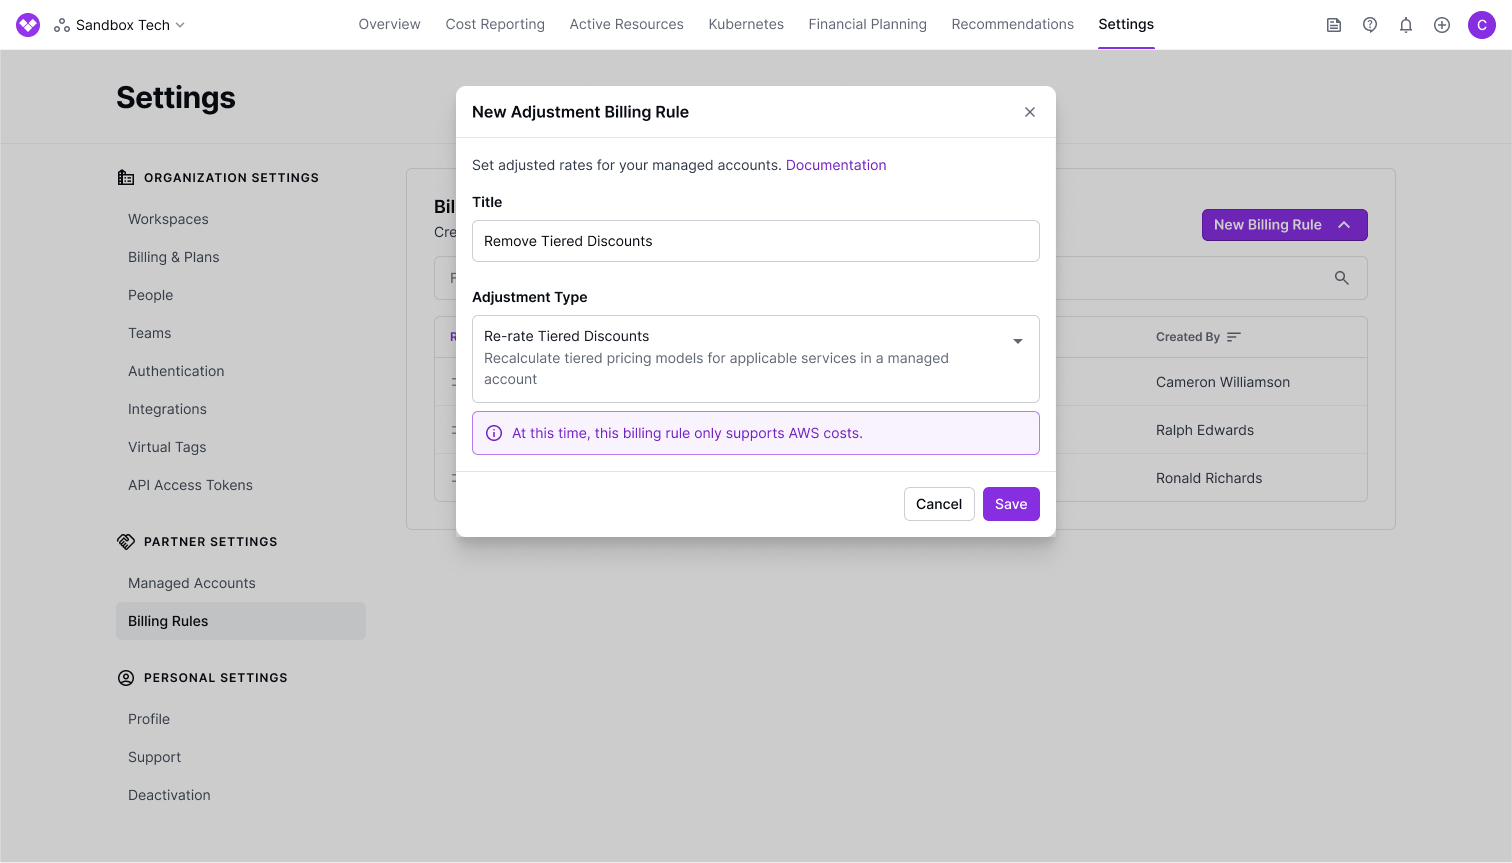Save the new billing rule
1512x863 pixels.
(x=1011, y=504)
